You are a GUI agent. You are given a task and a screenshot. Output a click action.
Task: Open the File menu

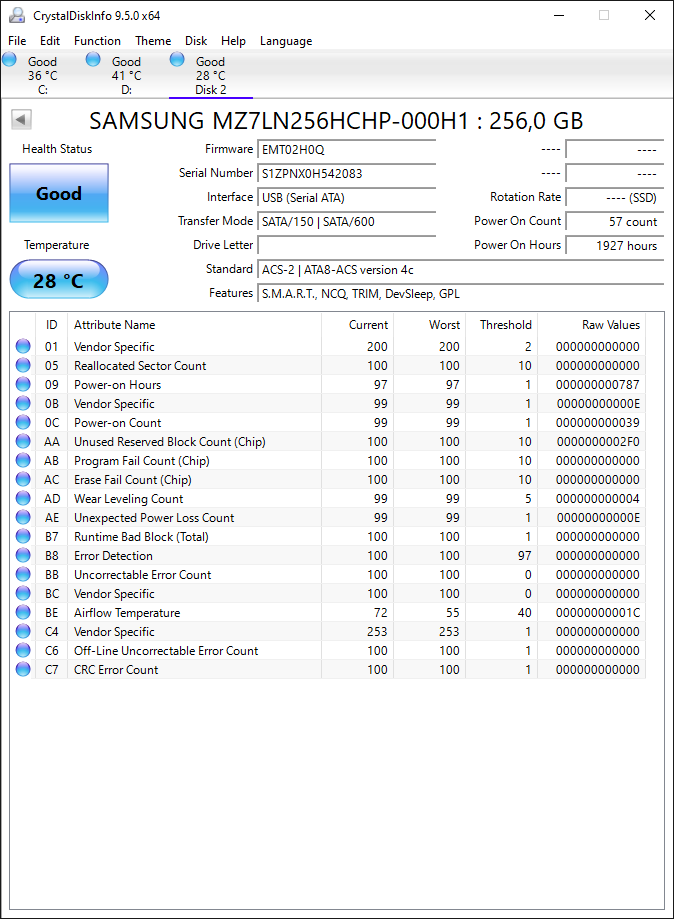[17, 40]
